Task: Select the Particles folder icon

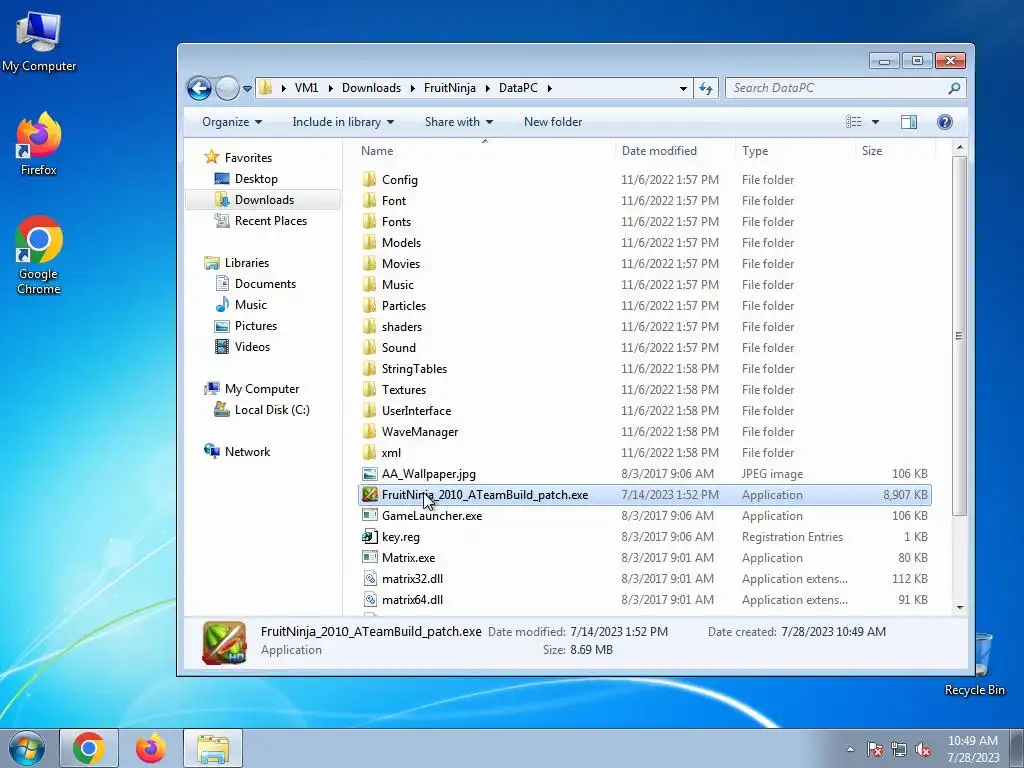Action: (370, 305)
